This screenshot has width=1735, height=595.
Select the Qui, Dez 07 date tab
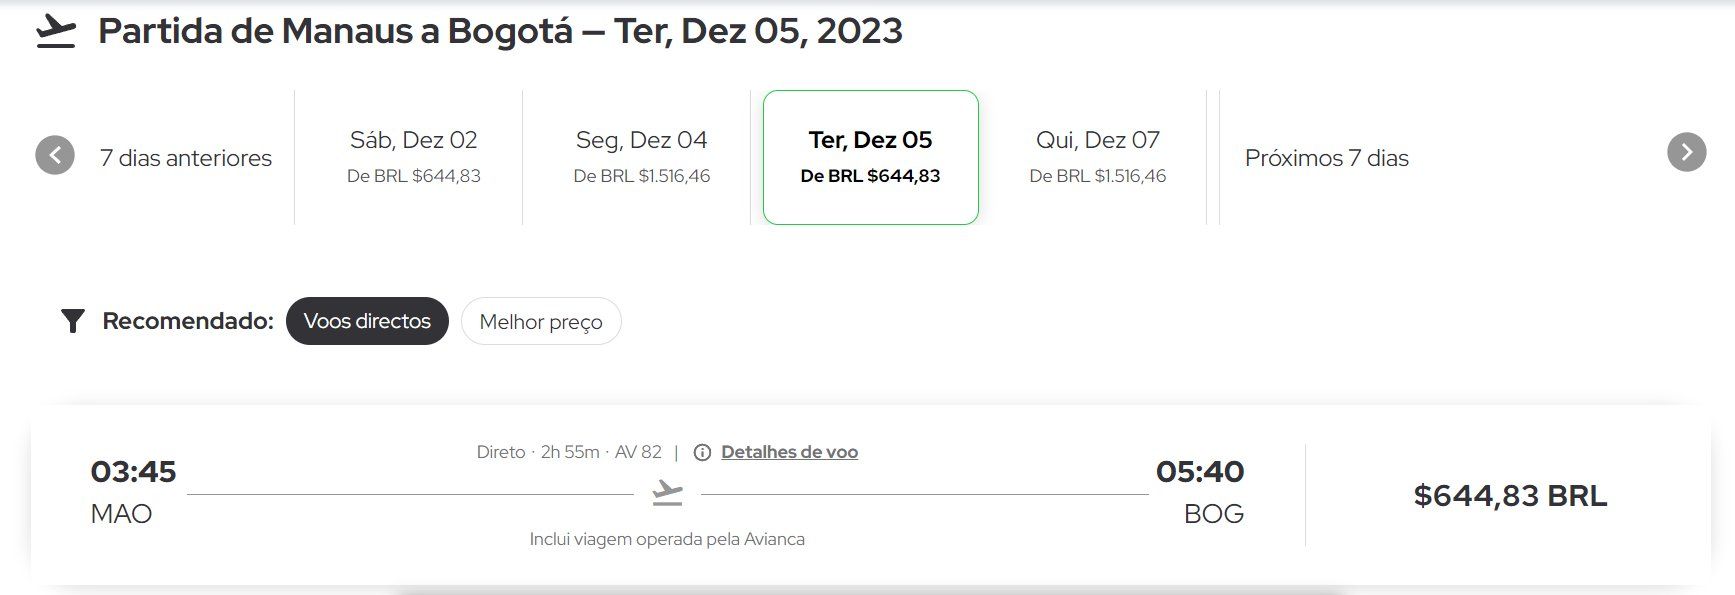1097,157
